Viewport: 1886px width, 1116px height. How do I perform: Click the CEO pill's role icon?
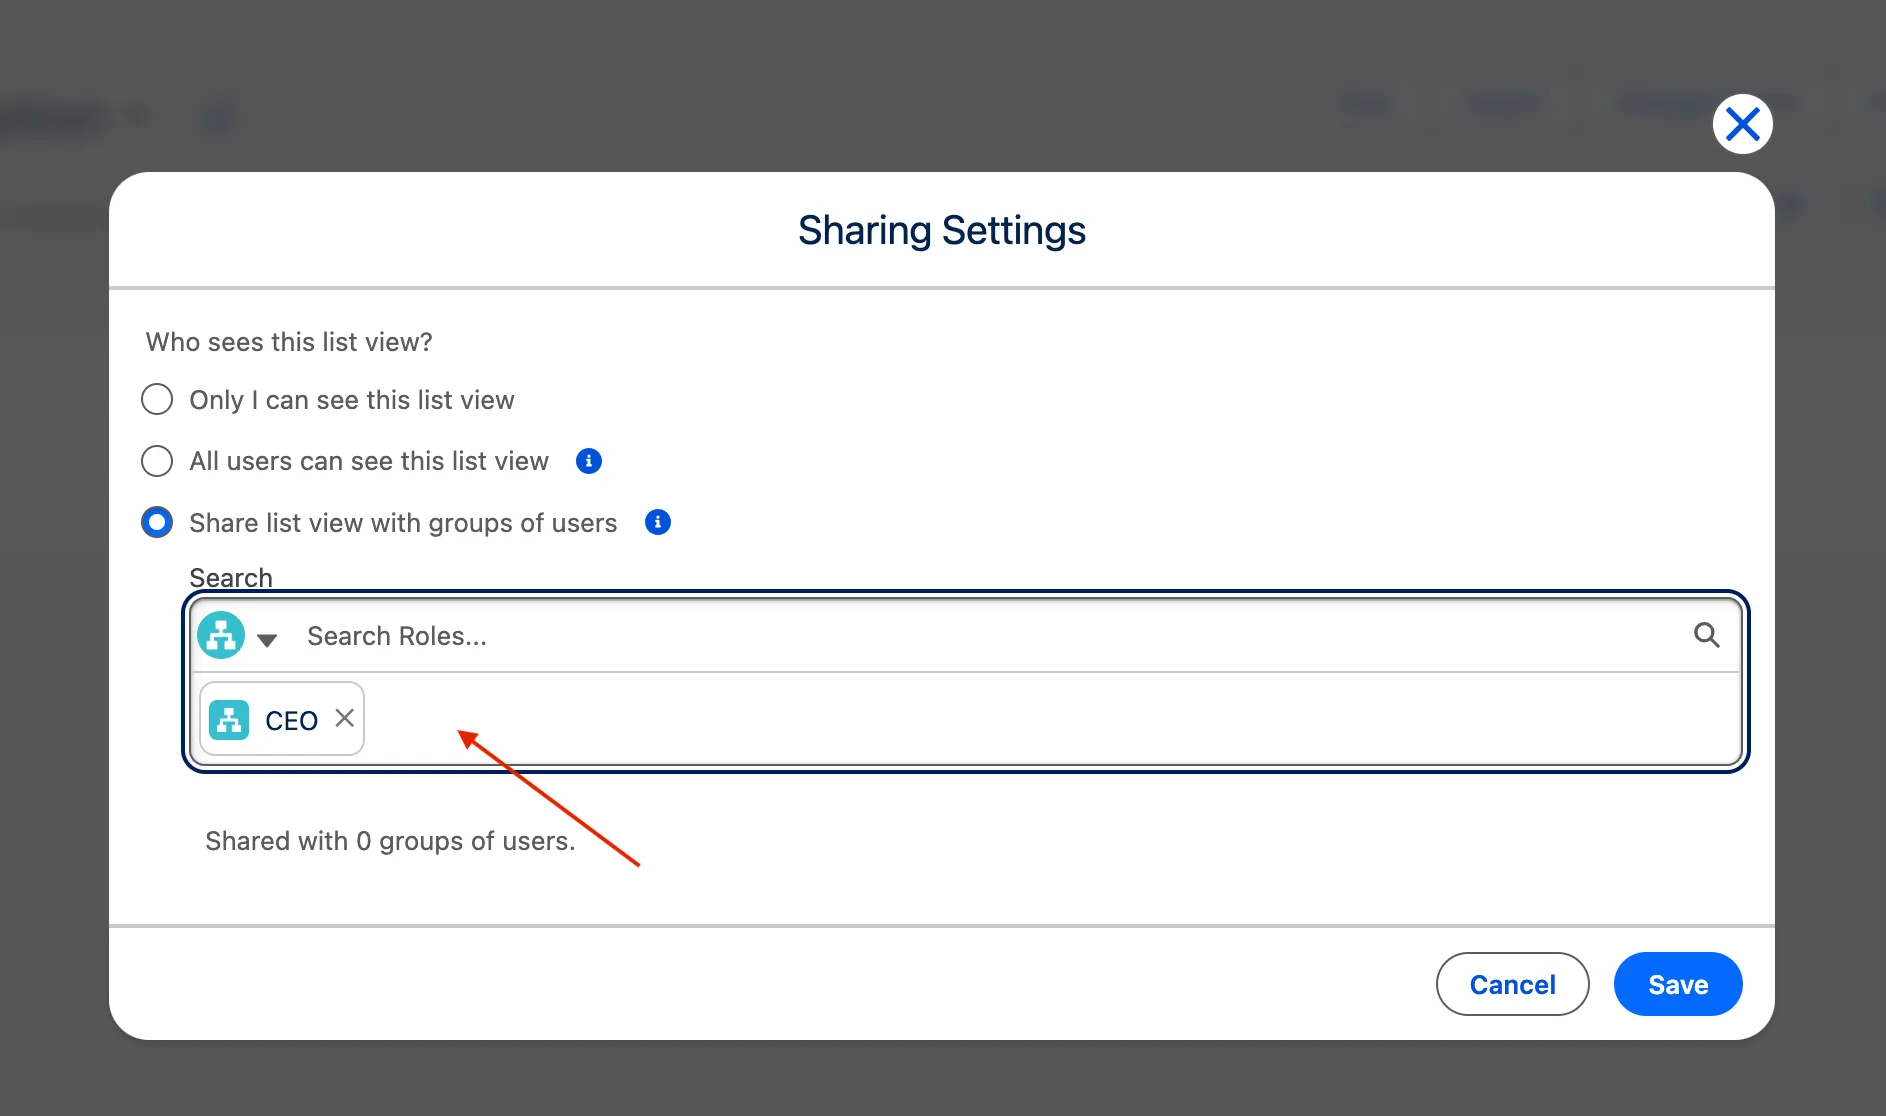229,719
